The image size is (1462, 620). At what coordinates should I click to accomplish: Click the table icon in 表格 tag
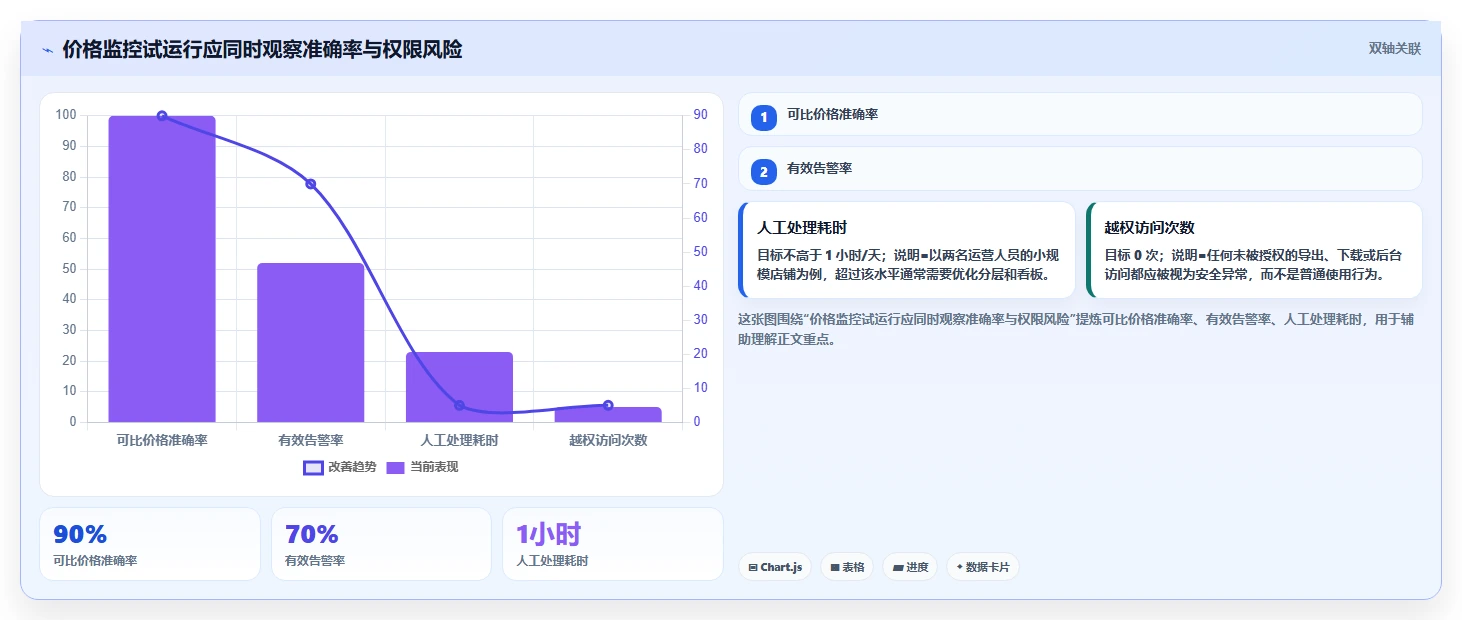tap(835, 567)
